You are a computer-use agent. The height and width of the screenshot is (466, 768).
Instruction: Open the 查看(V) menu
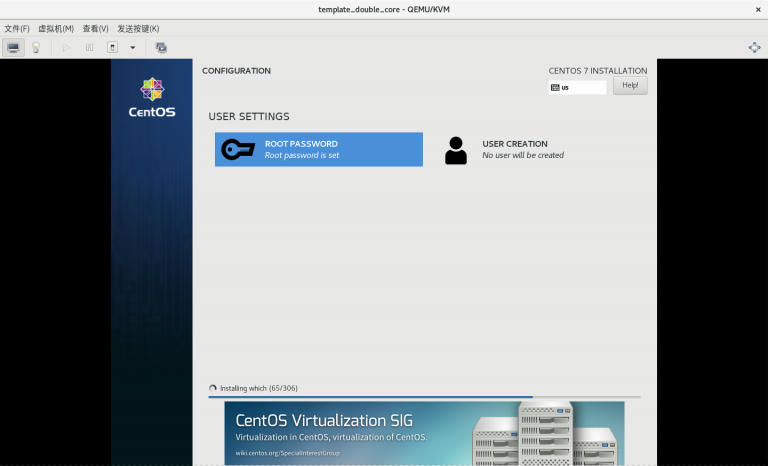(95, 28)
